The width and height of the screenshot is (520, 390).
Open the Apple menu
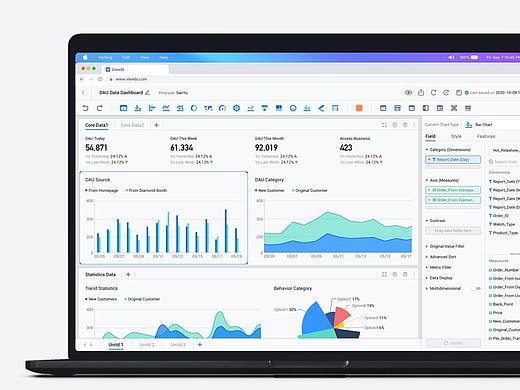tap(85, 57)
